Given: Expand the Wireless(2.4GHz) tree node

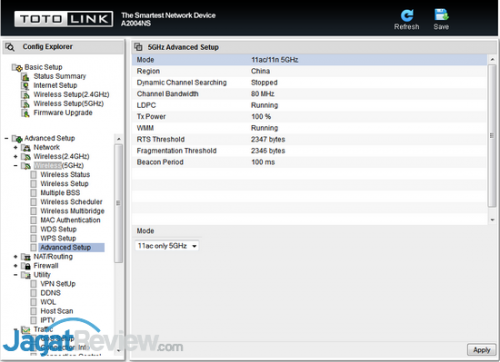Looking at the screenshot, I should coord(15,156).
